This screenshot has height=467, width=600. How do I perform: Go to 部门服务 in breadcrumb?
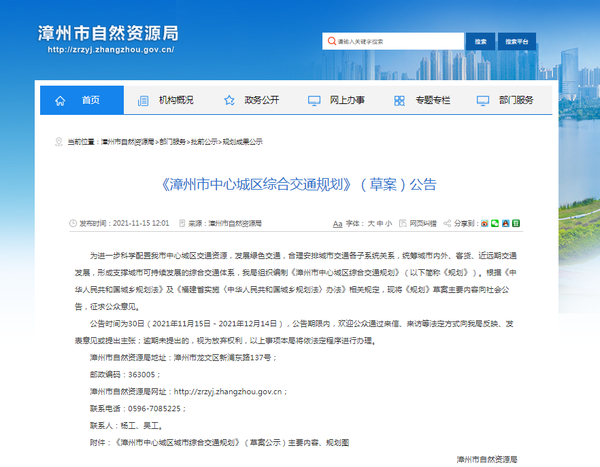172,142
